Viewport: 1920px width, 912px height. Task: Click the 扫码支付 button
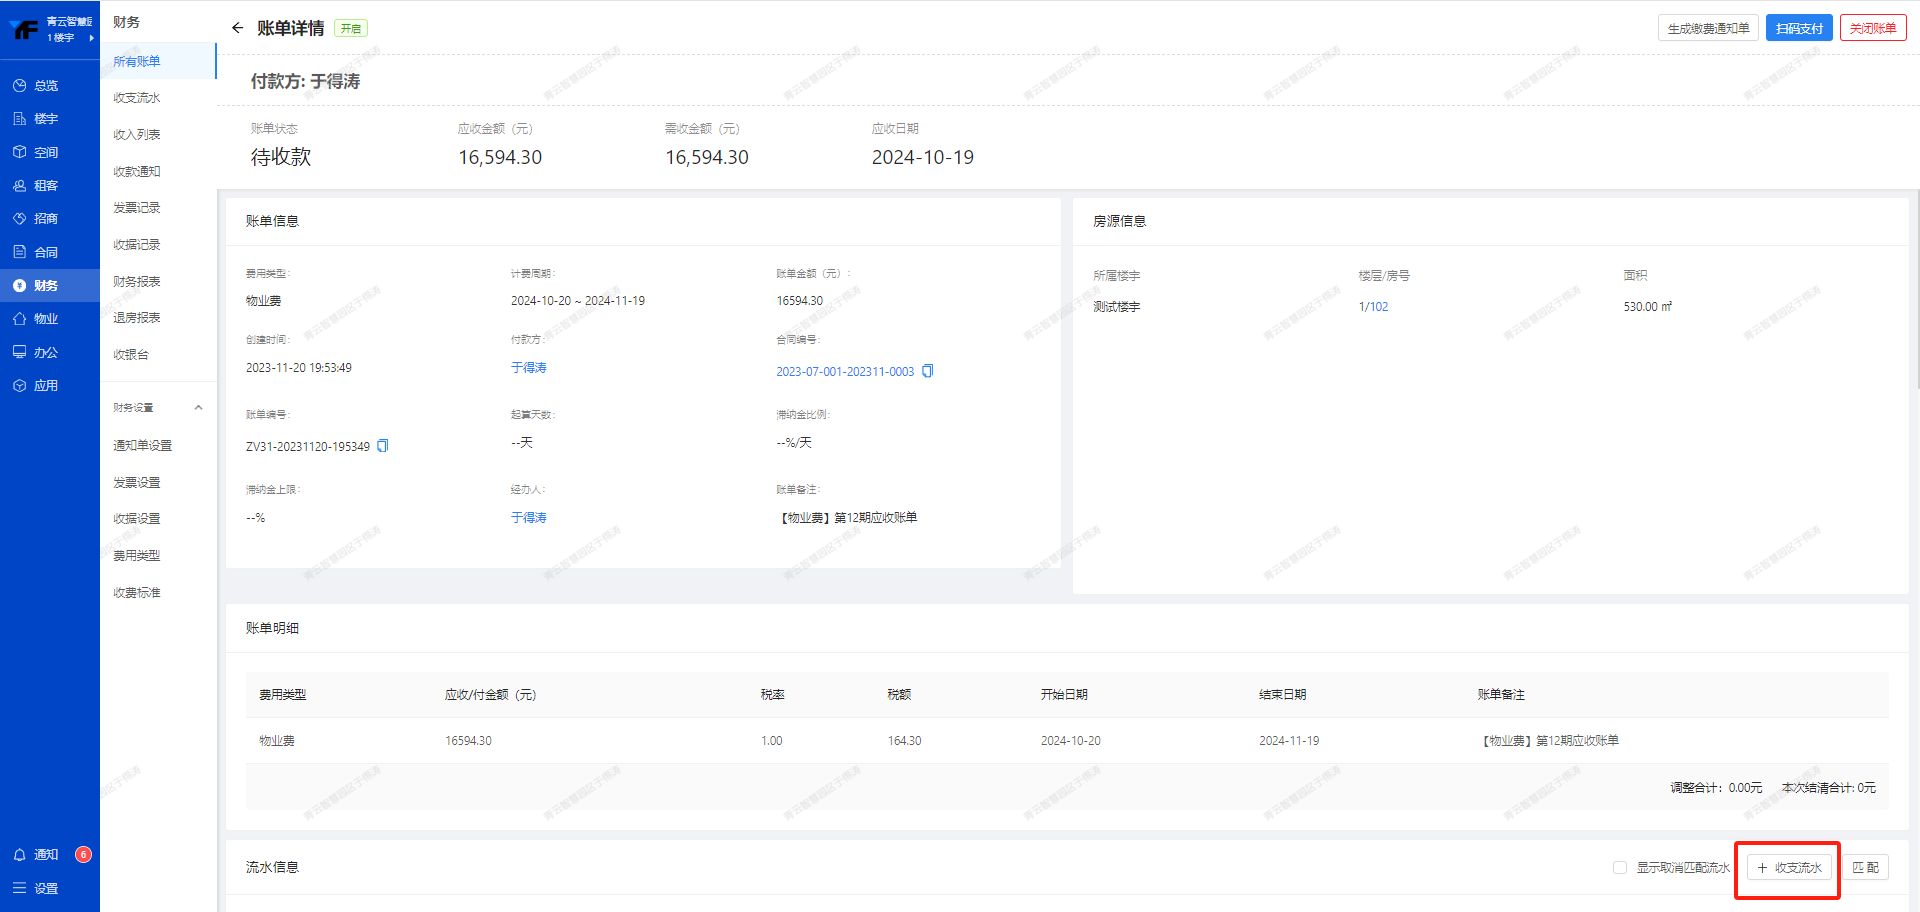(x=1798, y=28)
